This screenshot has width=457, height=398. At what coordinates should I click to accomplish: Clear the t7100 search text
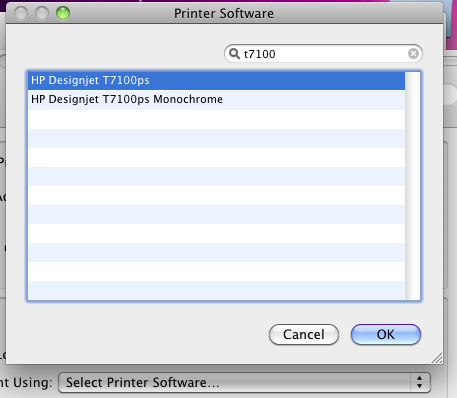click(413, 53)
